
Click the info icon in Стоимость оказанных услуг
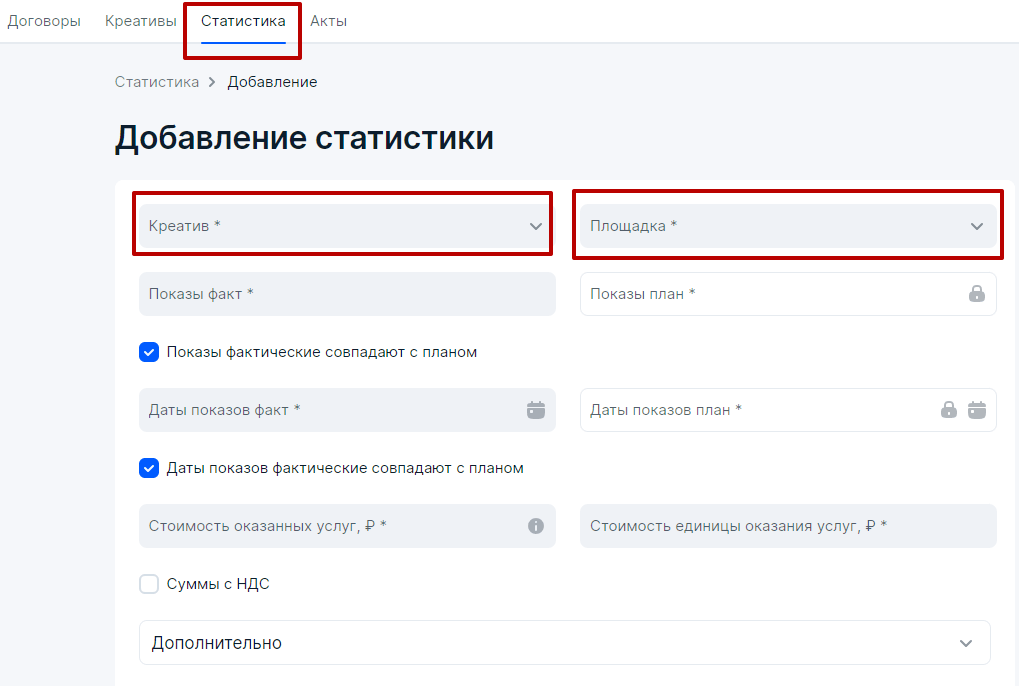click(x=535, y=526)
